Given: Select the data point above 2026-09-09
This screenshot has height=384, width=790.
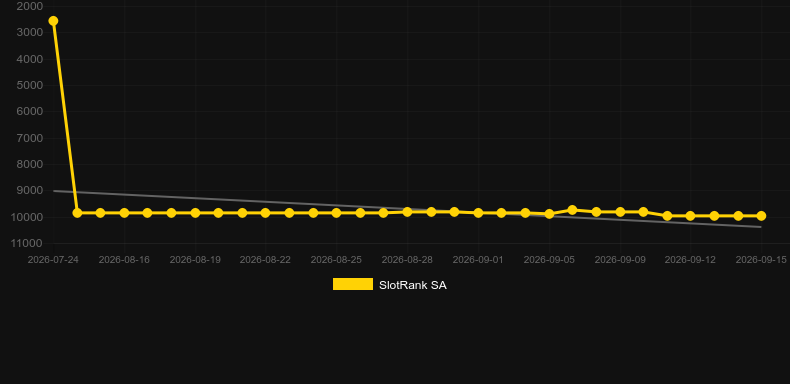Looking at the screenshot, I should click(x=620, y=212).
